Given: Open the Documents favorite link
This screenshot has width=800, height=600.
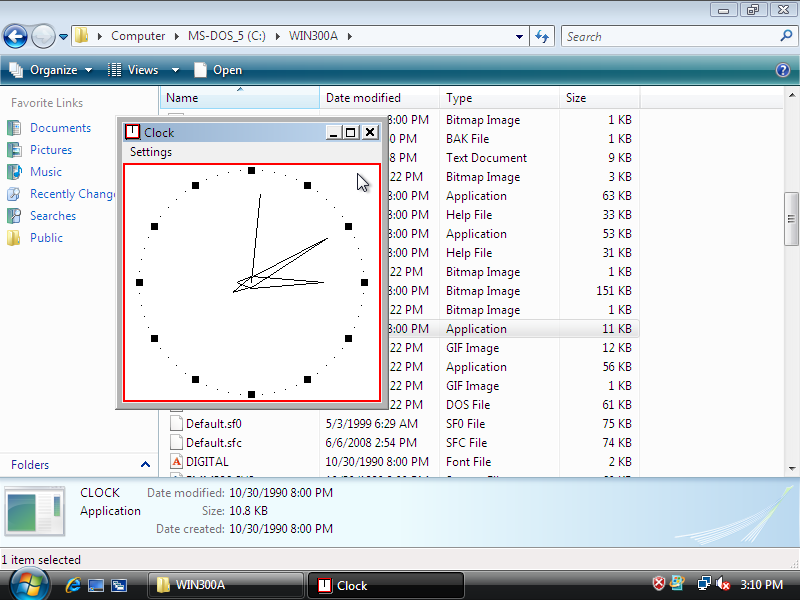Looking at the screenshot, I should click(60, 128).
